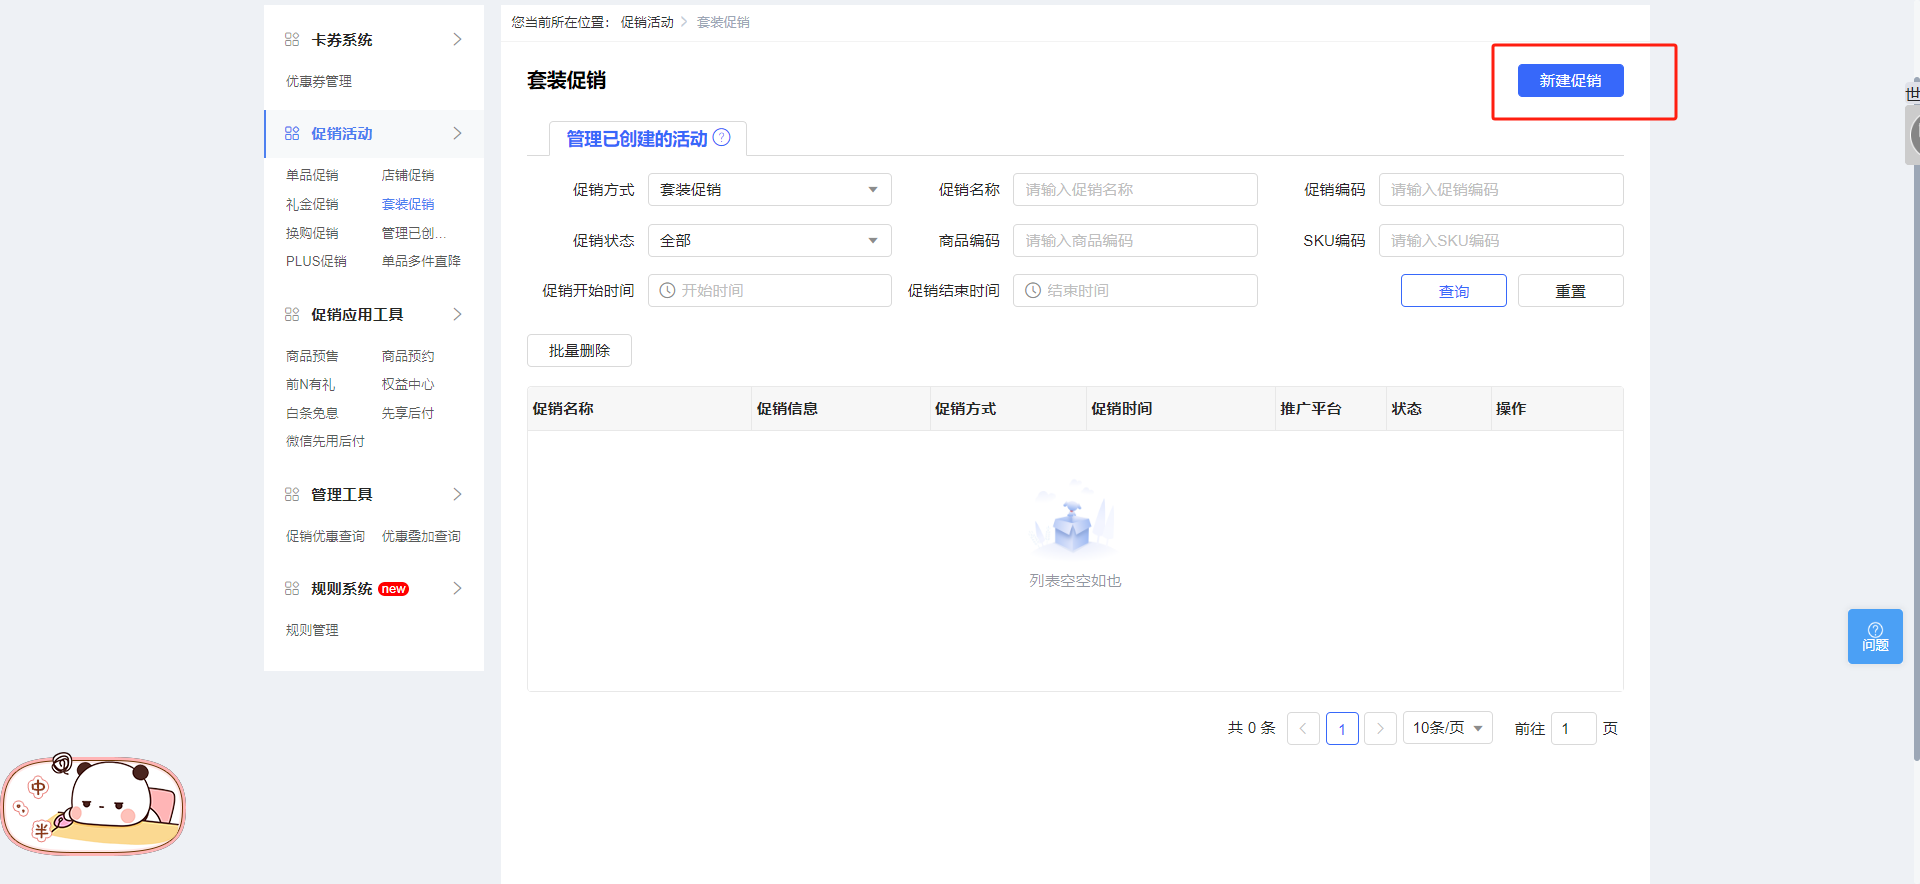Viewport: 1920px width, 884px height.
Task: Select the 管理已创建的活动 tab
Action: tap(637, 139)
